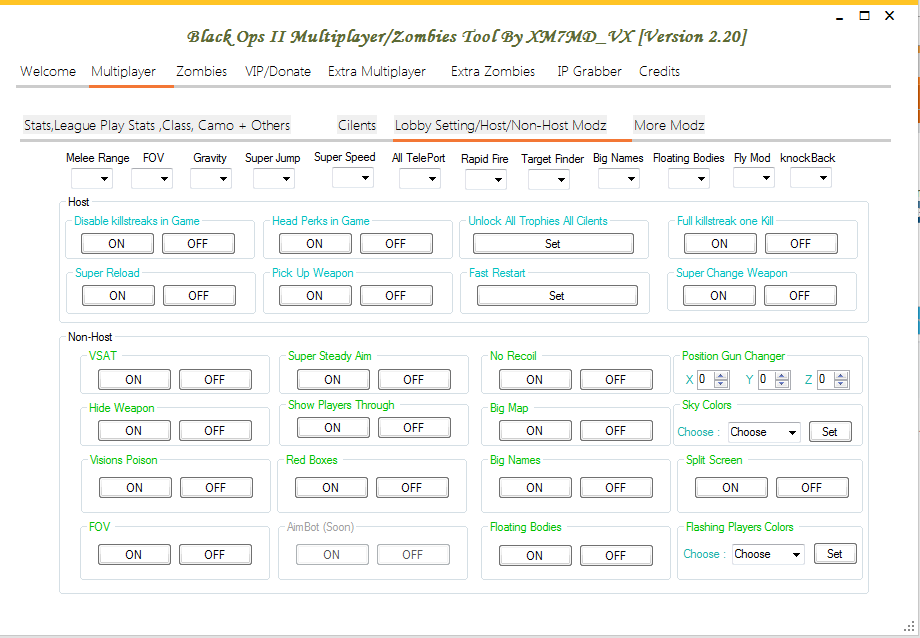This screenshot has width=920, height=638.
Task: Open the Sky Colors Choose dropdown
Action: coord(764,433)
